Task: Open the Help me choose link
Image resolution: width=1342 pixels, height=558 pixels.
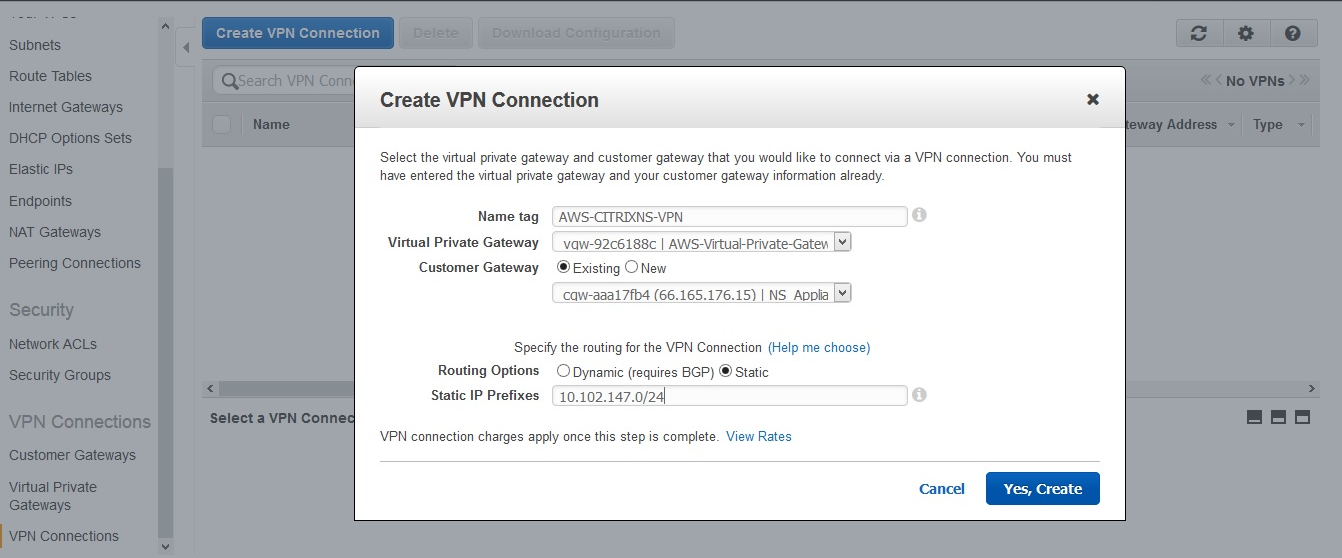Action: (x=819, y=347)
